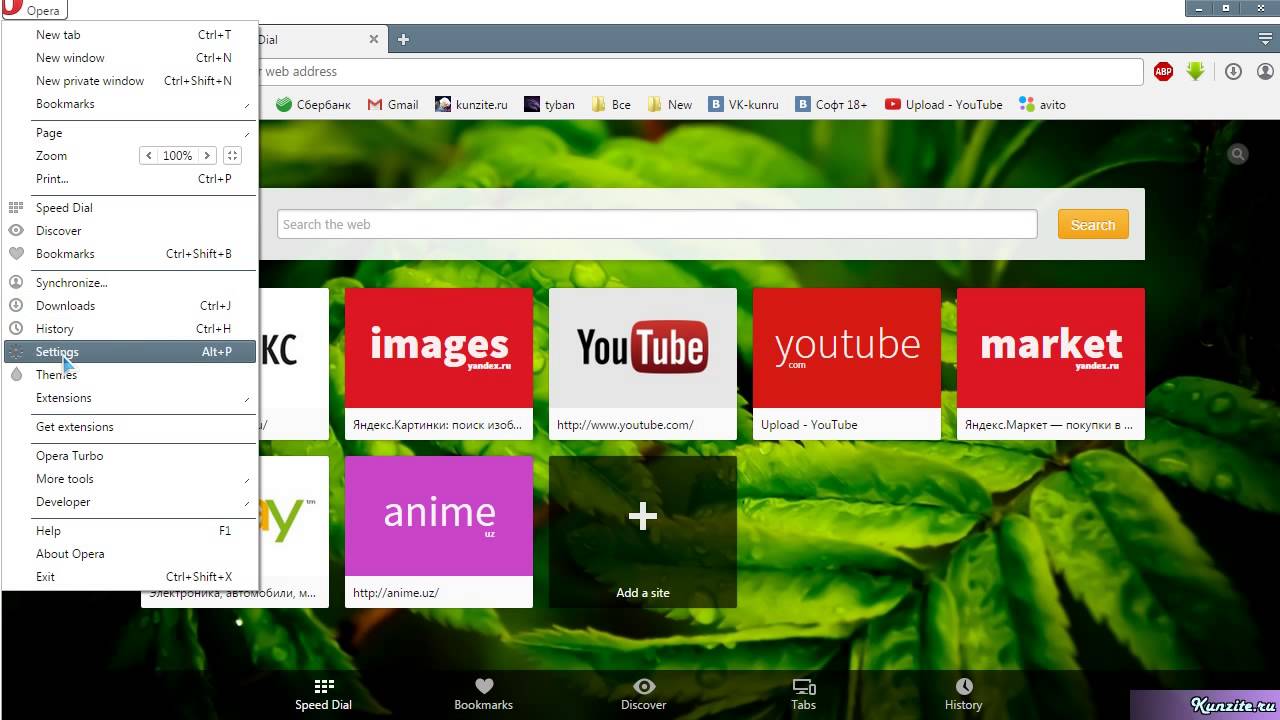This screenshot has width=1280, height=720.
Task: Open the Софт 18+ bookmark
Action: [831, 104]
